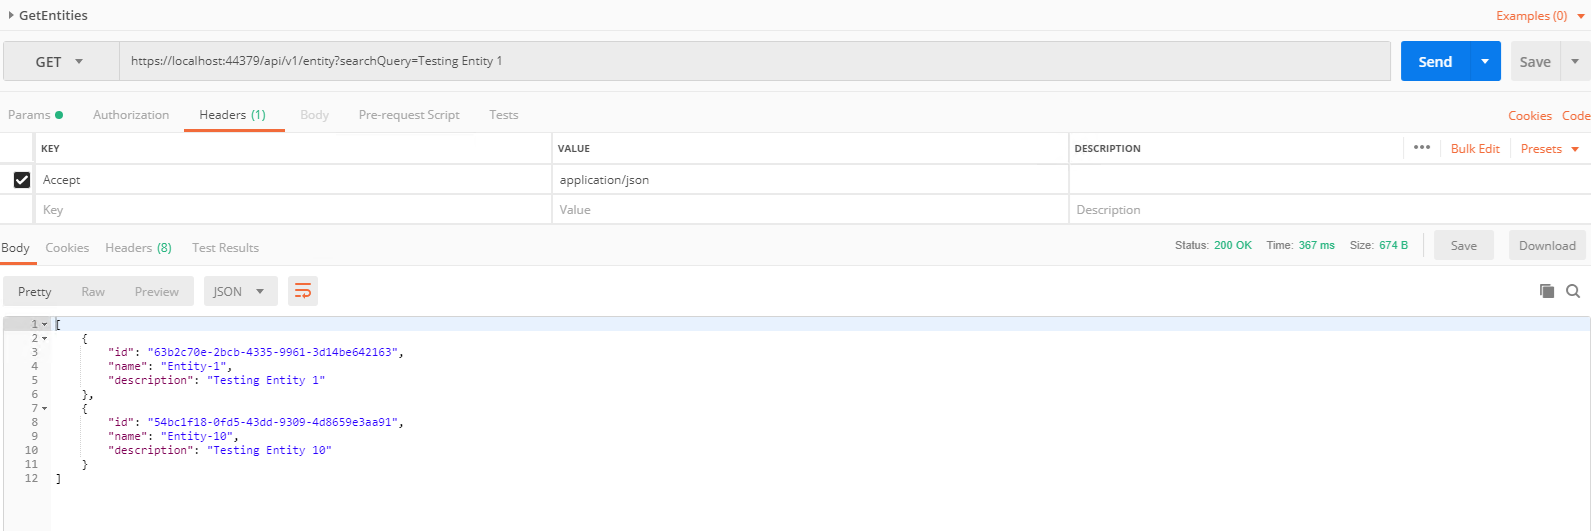This screenshot has width=1591, height=531.
Task: Click the Download response button
Action: (x=1546, y=246)
